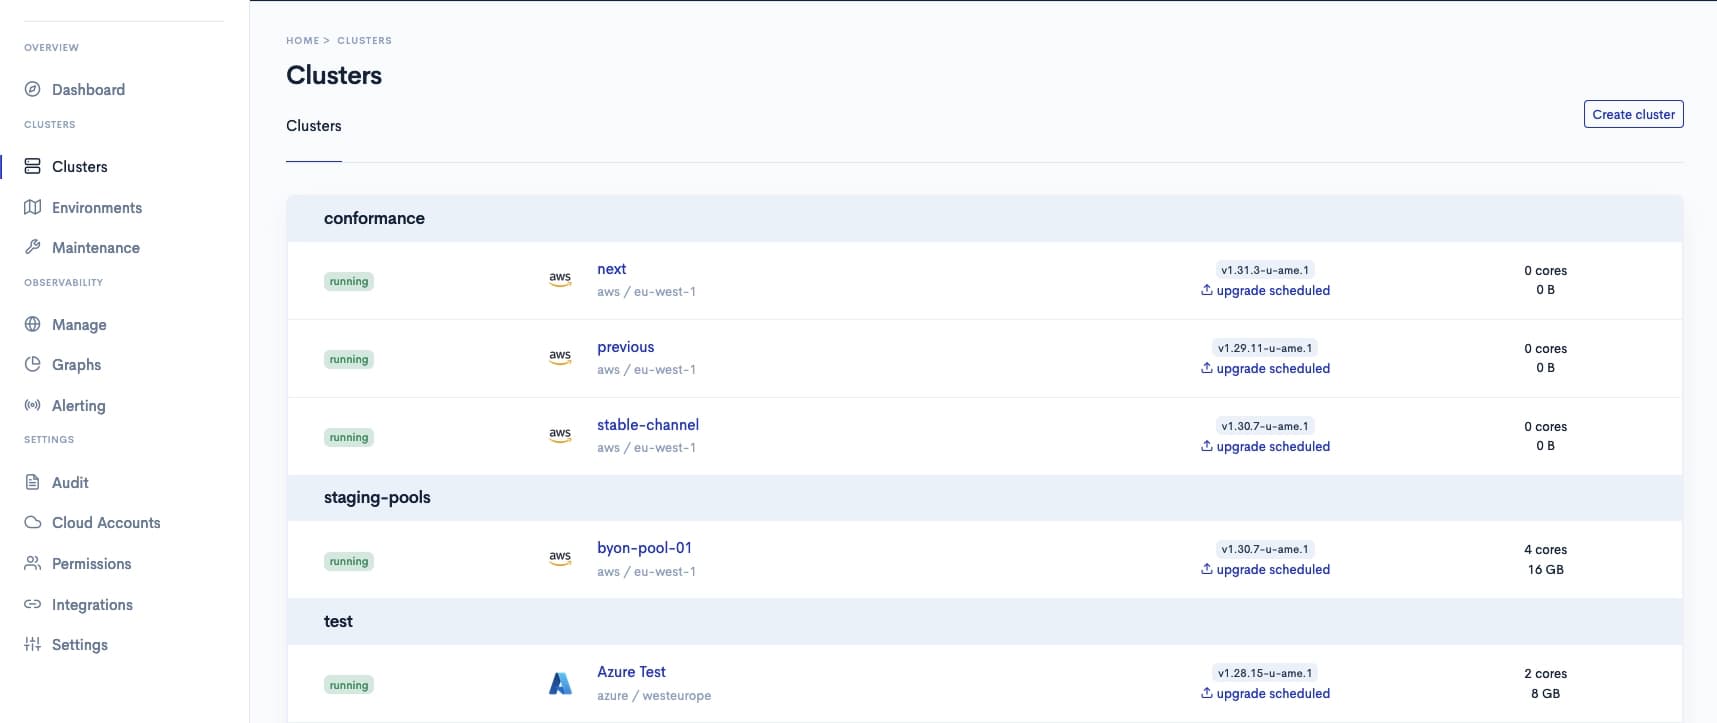The image size is (1717, 723).
Task: Open Manage in the sidebar
Action: (x=79, y=324)
